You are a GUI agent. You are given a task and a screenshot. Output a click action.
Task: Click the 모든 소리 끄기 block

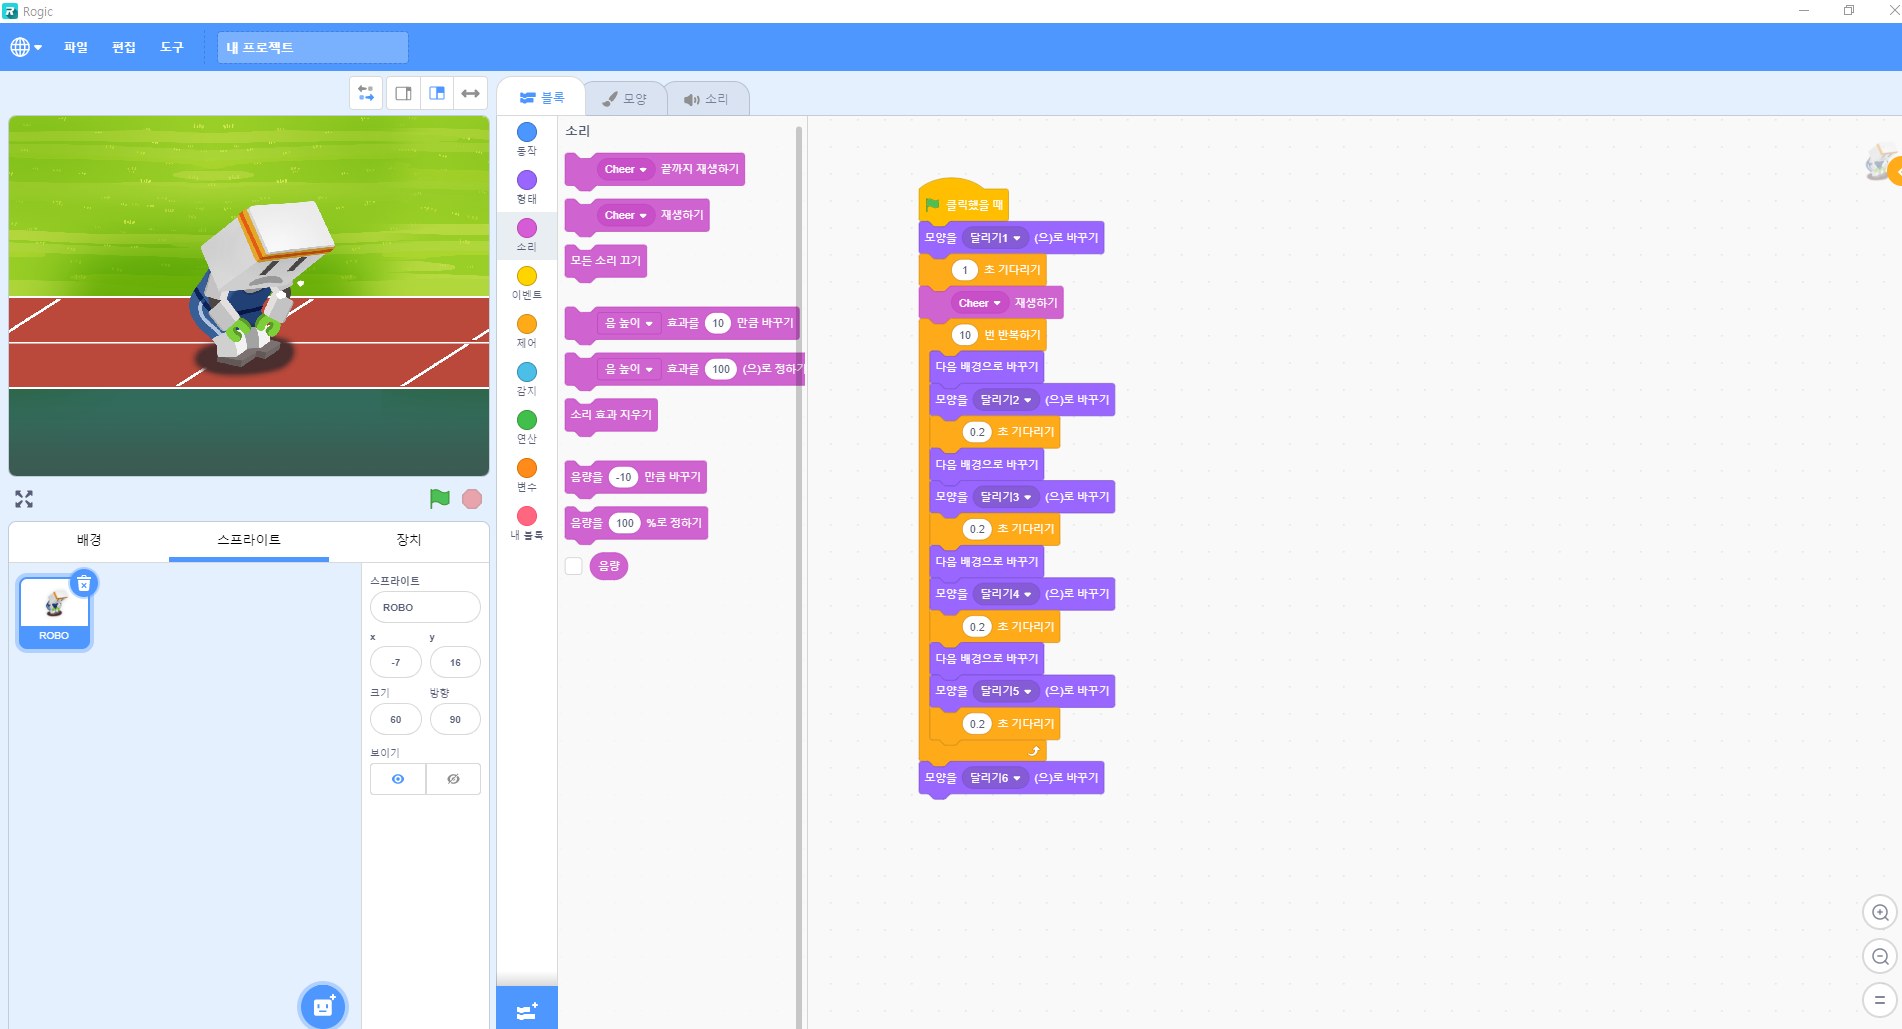605,261
